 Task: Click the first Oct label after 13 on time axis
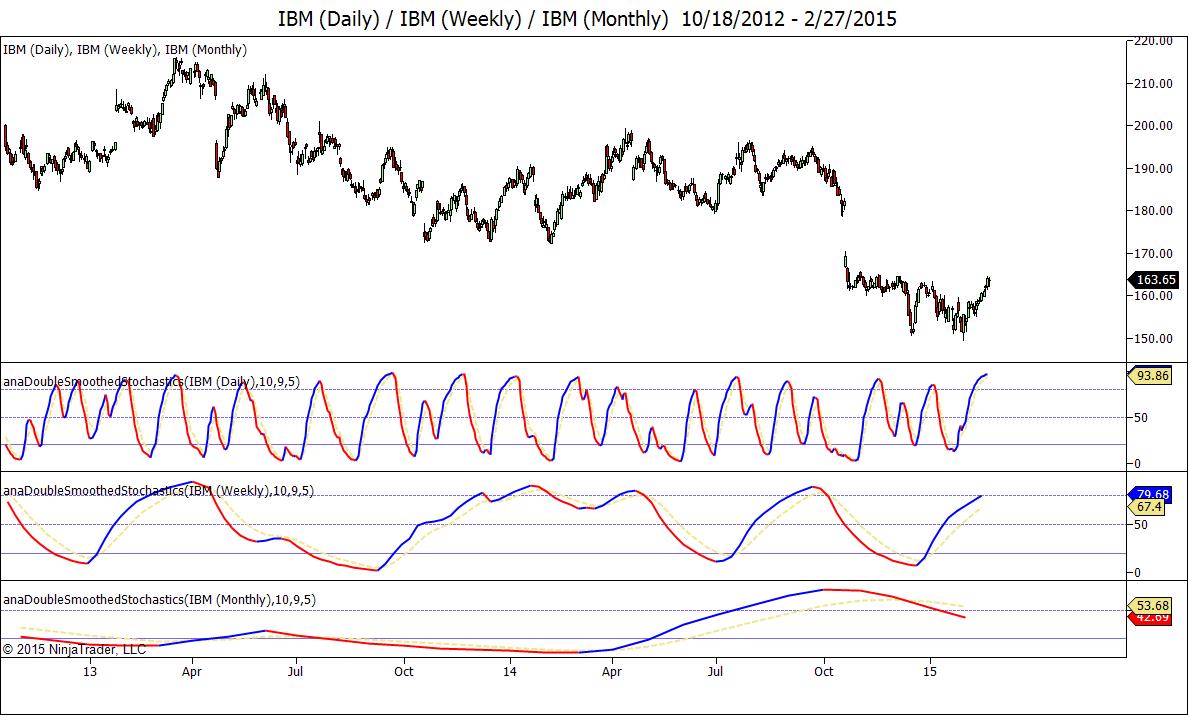[x=404, y=672]
